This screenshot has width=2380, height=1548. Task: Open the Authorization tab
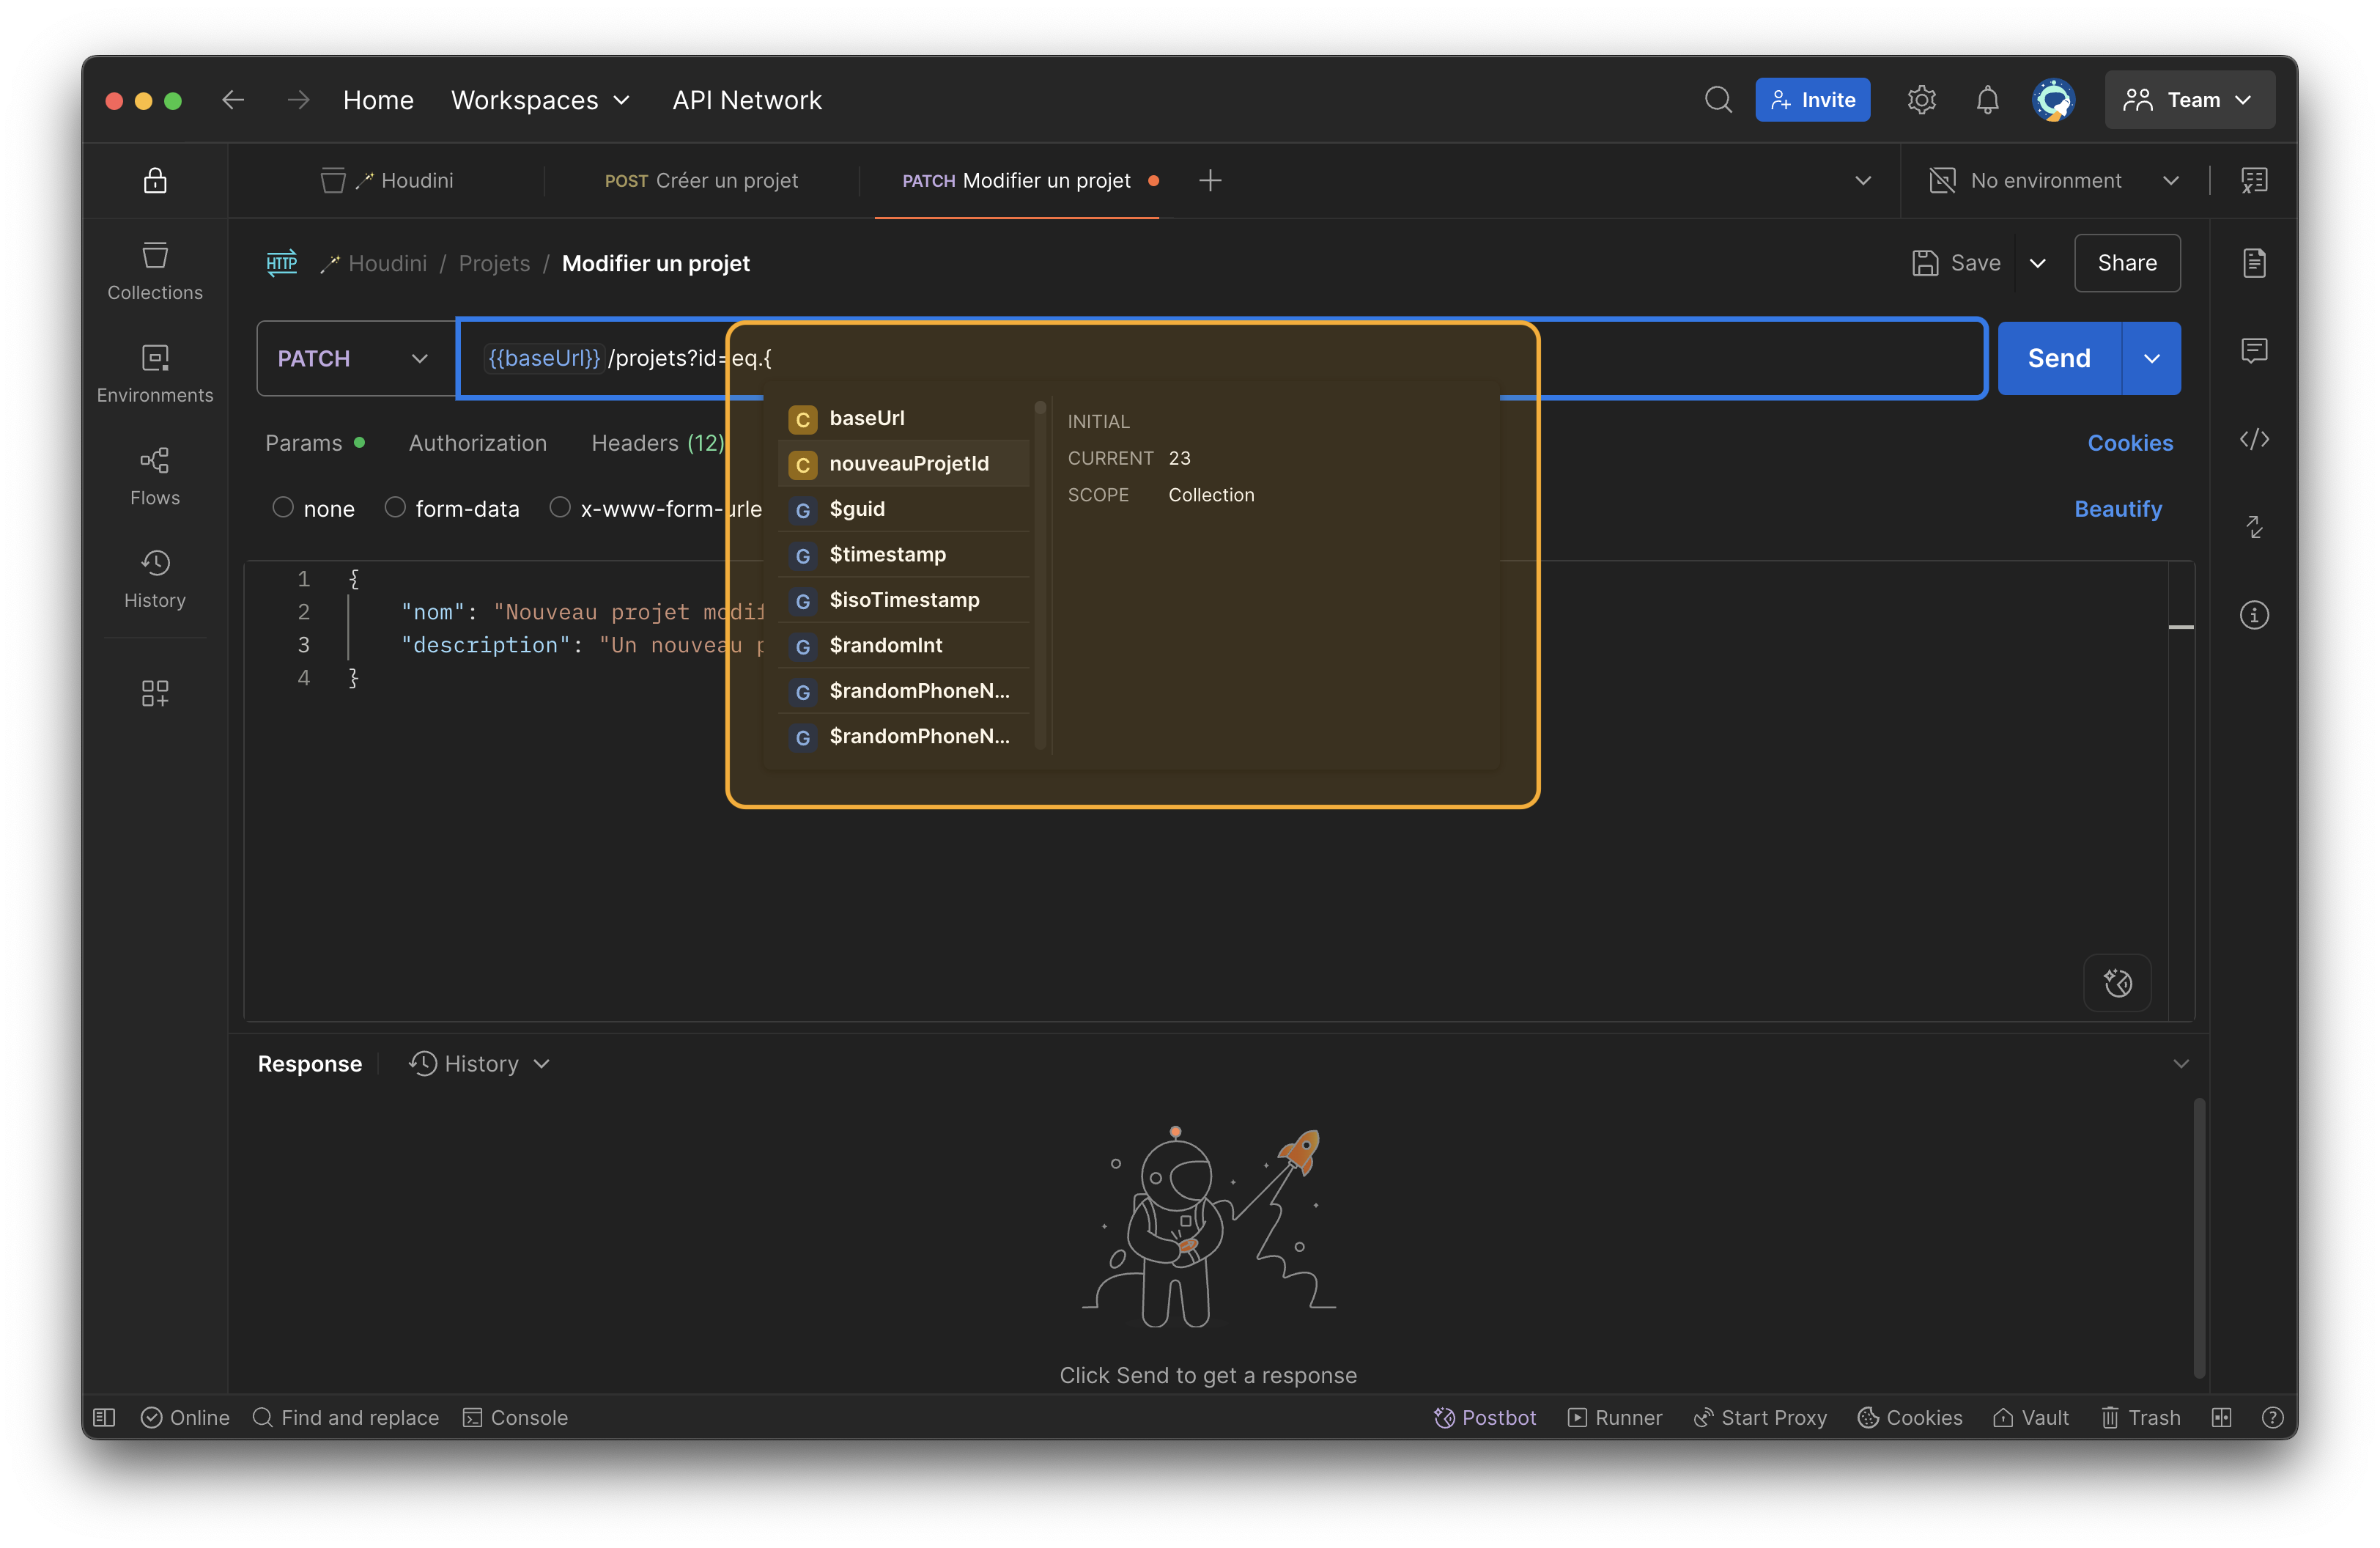pos(477,442)
